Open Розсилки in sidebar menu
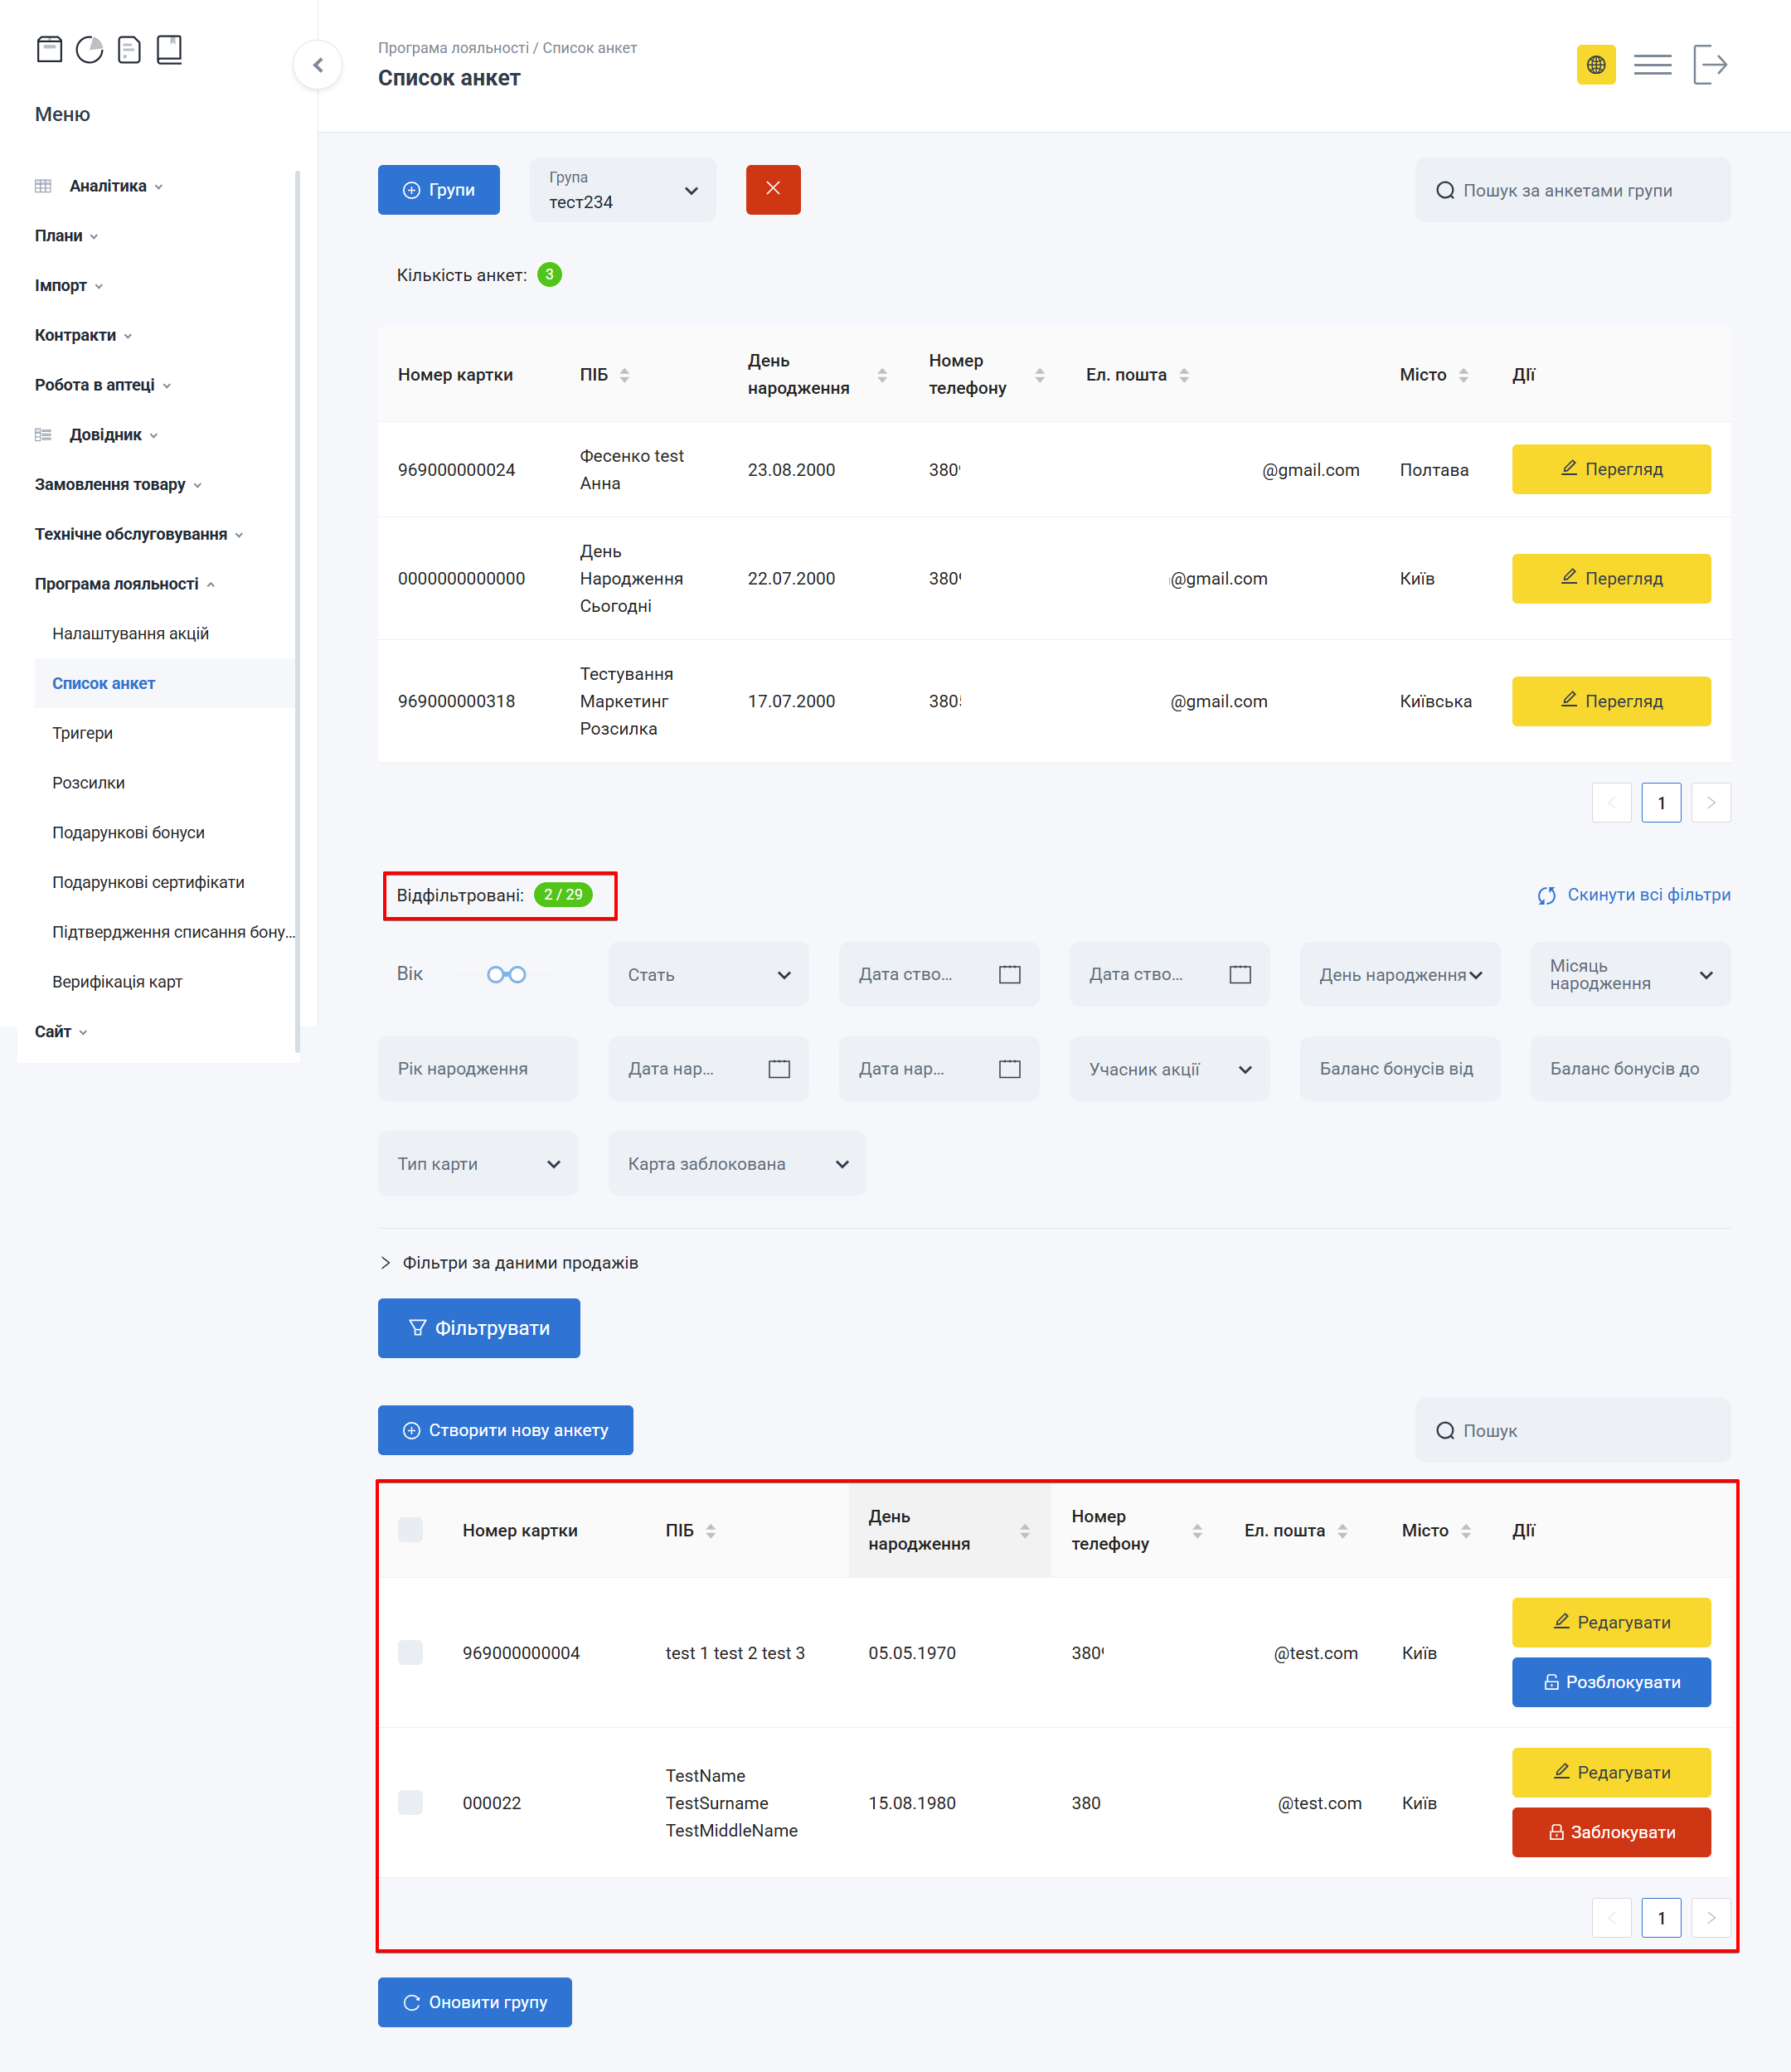 (x=88, y=782)
